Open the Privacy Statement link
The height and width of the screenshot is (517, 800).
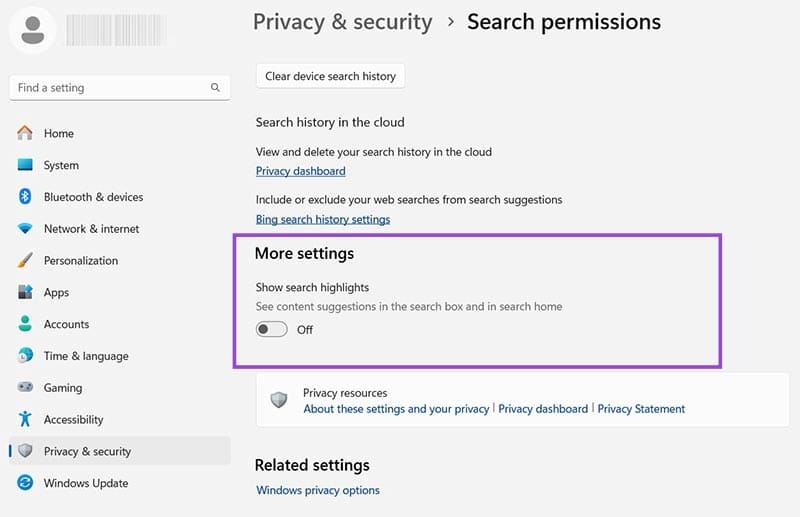(641, 409)
